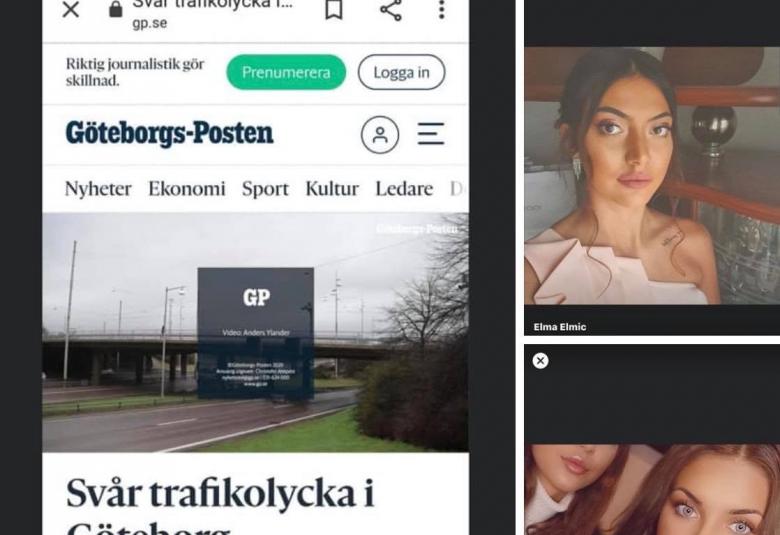The height and width of the screenshot is (535, 780).
Task: Open the Ledare section
Action: [404, 189]
